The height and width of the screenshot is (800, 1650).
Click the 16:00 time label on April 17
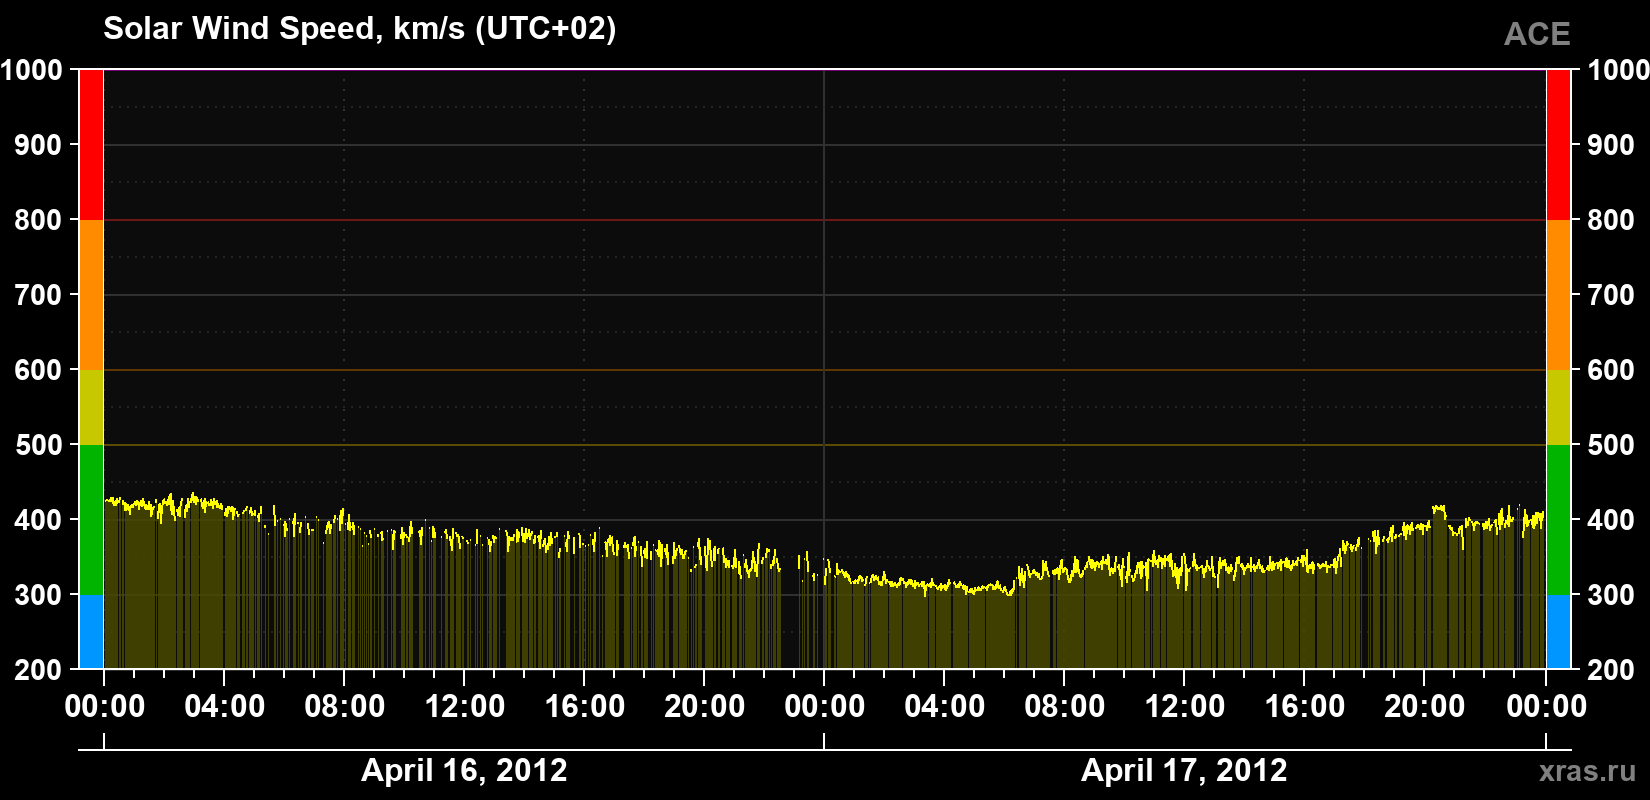[x=1304, y=707]
